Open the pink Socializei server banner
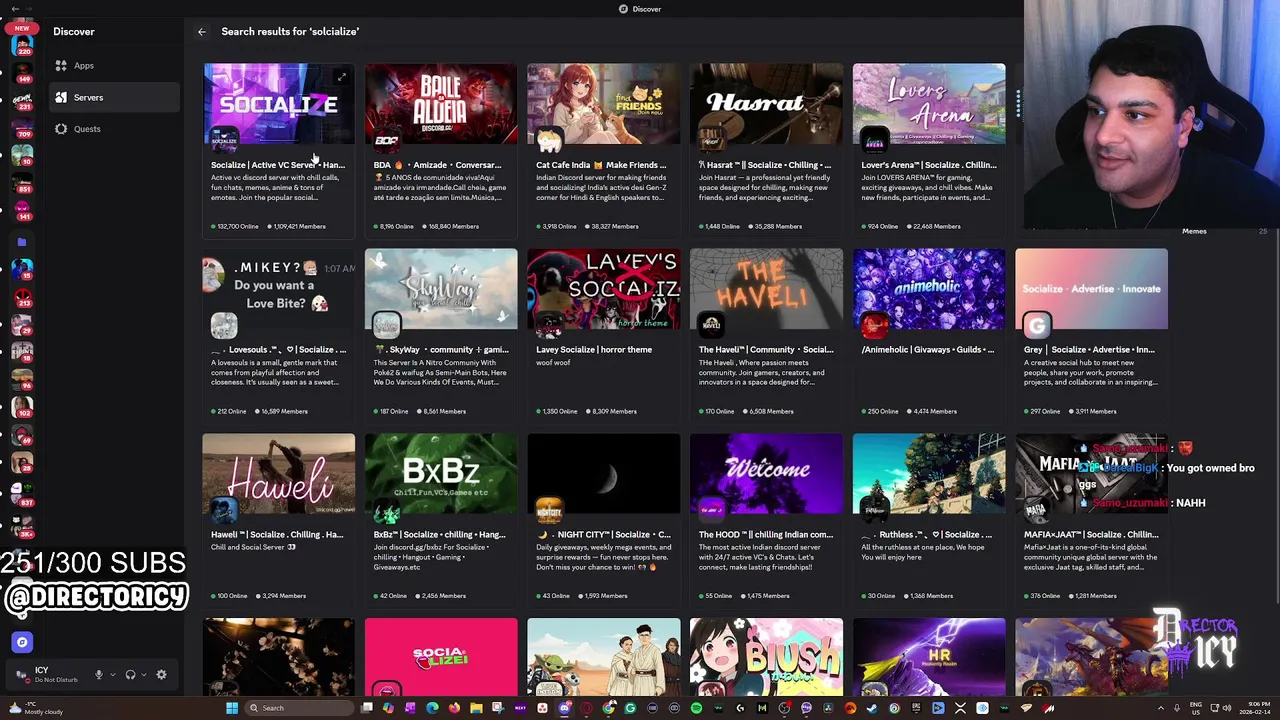The height and width of the screenshot is (720, 1280). [441, 657]
